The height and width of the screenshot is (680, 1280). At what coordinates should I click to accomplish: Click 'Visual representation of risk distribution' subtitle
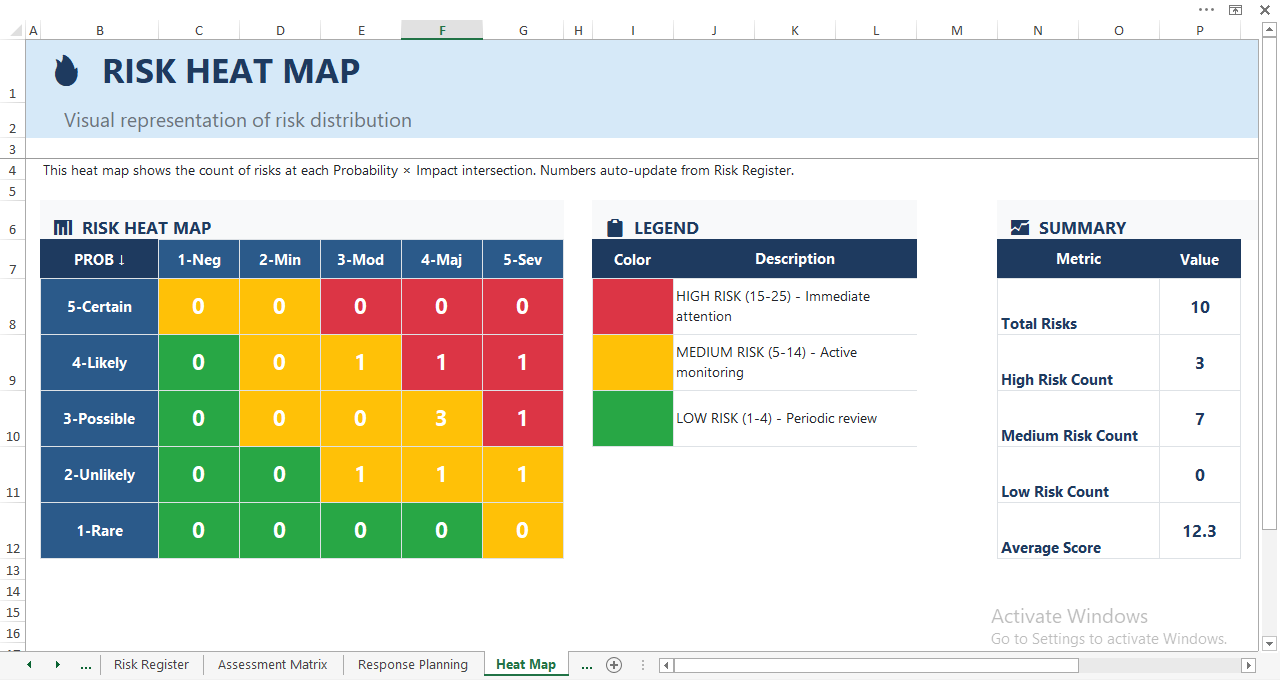[x=238, y=120]
